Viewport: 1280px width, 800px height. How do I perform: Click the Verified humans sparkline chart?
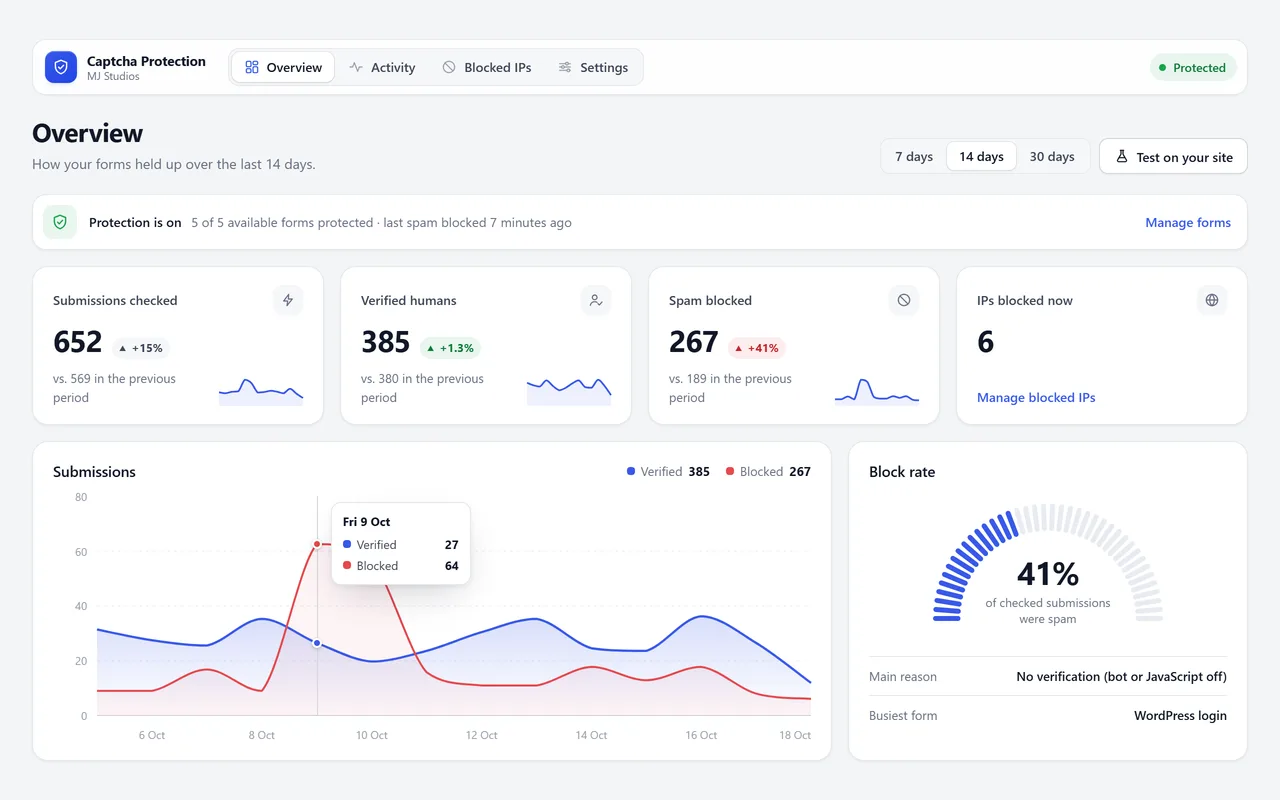pyautogui.click(x=569, y=391)
